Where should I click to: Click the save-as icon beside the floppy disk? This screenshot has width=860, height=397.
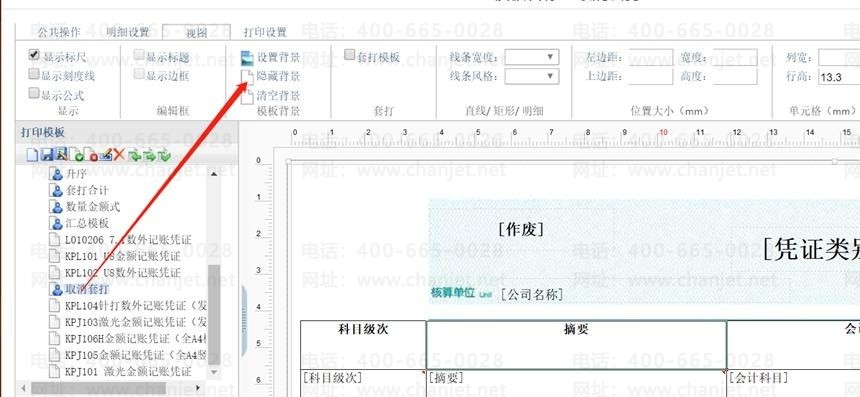coord(62,155)
